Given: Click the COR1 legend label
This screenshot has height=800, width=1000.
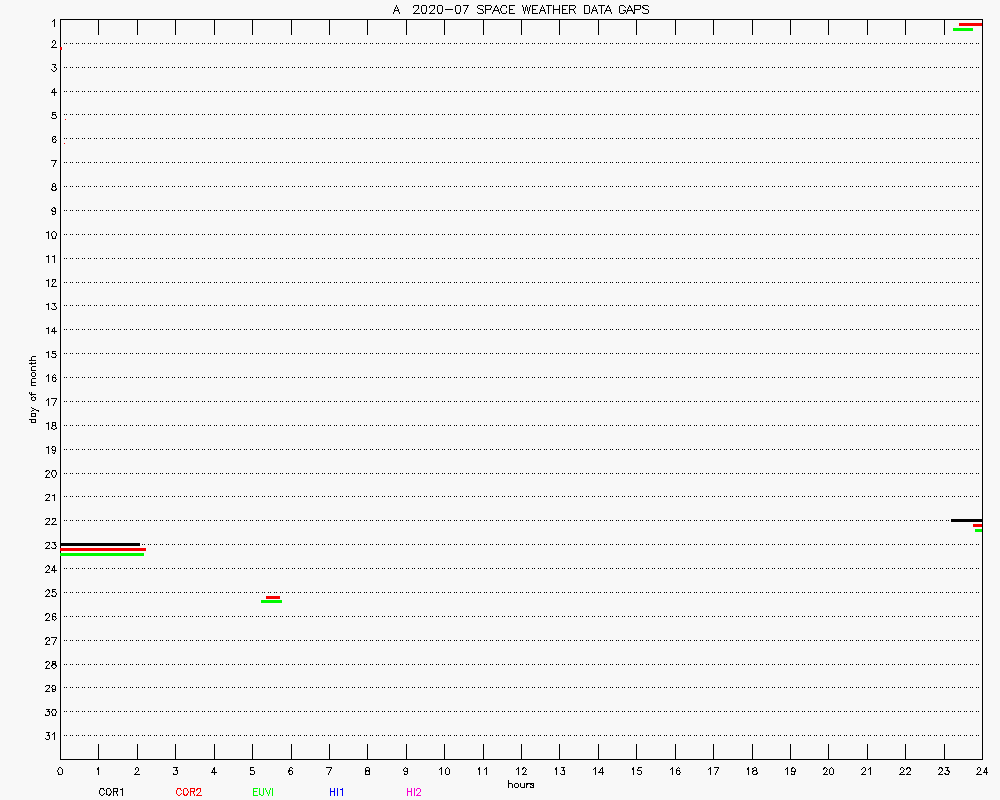Looking at the screenshot, I should click(x=111, y=792).
